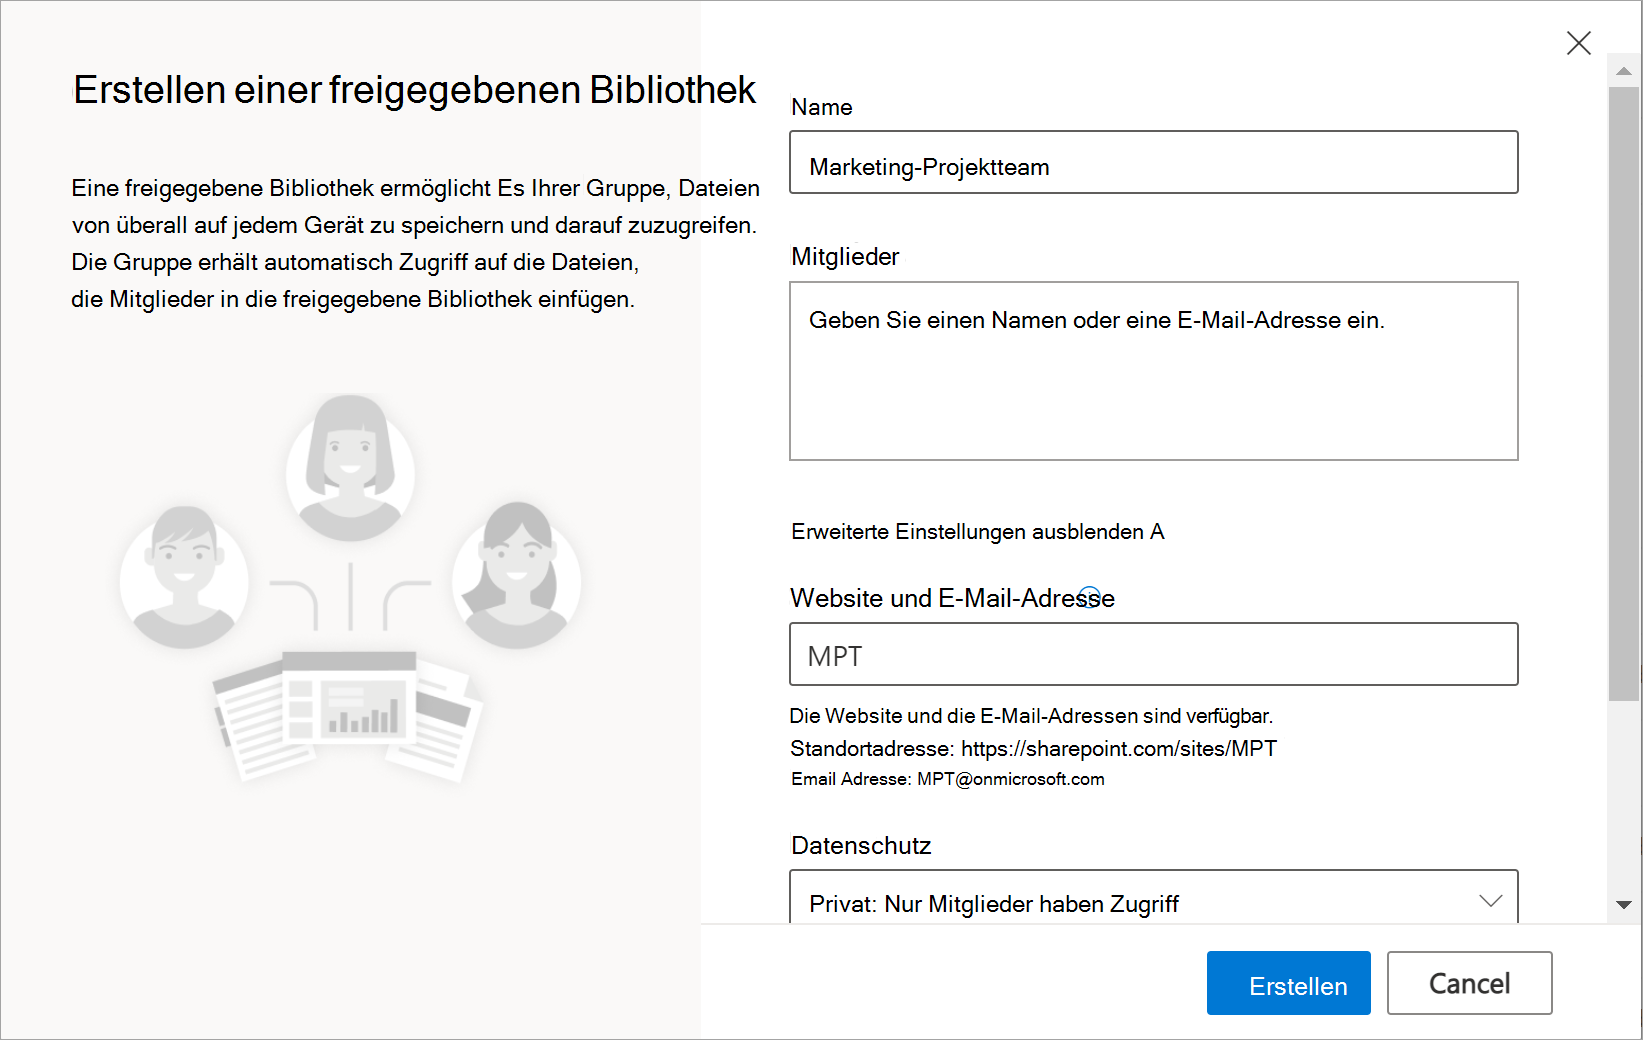This screenshot has height=1040, width=1643.
Task: Click the info icon beside Website und E-Mail-Adresse
Action: click(1090, 596)
